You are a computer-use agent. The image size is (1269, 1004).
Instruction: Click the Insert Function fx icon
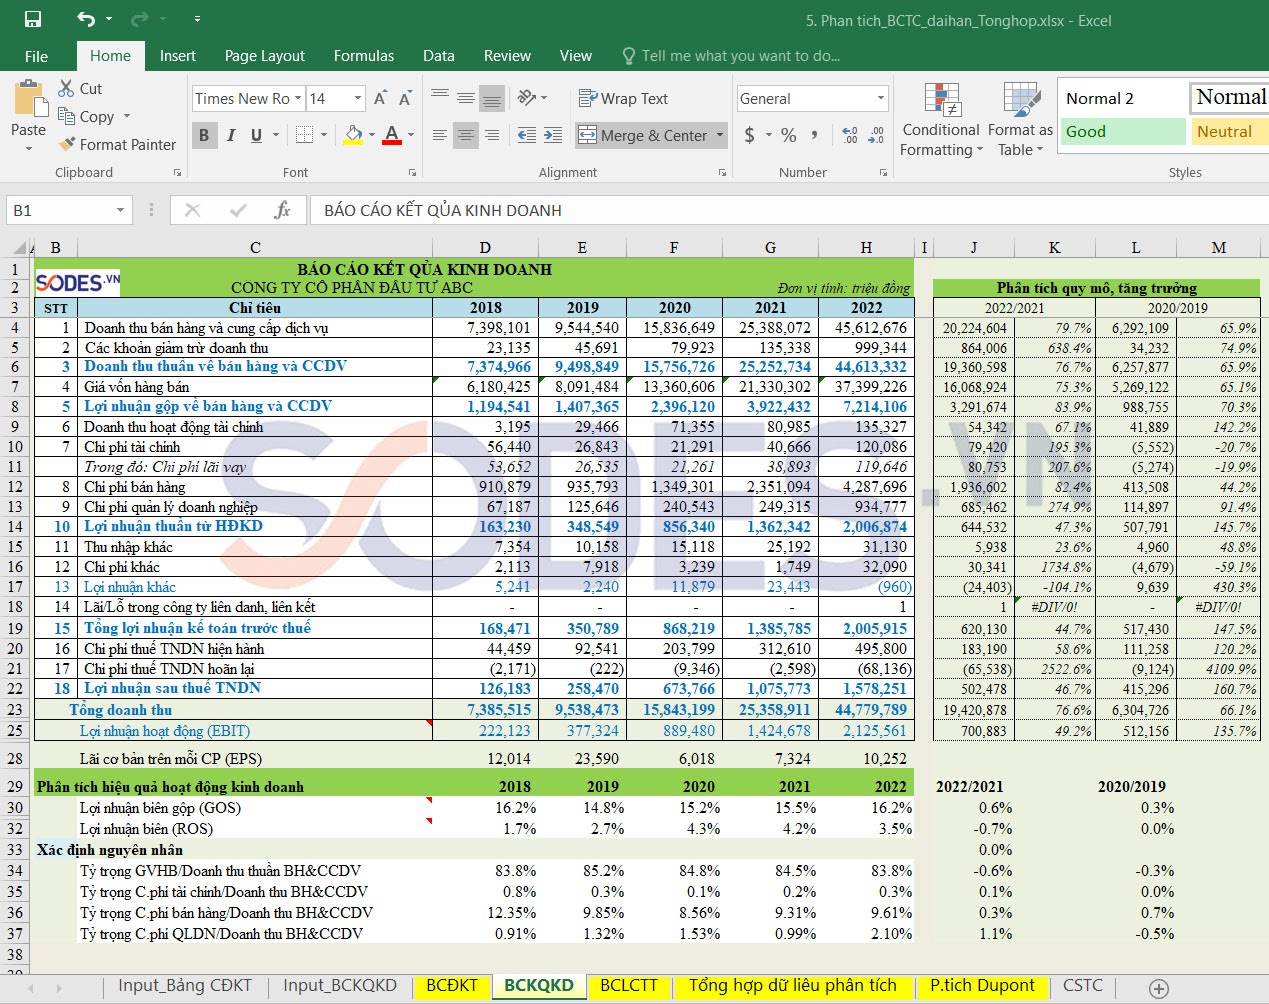tap(282, 210)
